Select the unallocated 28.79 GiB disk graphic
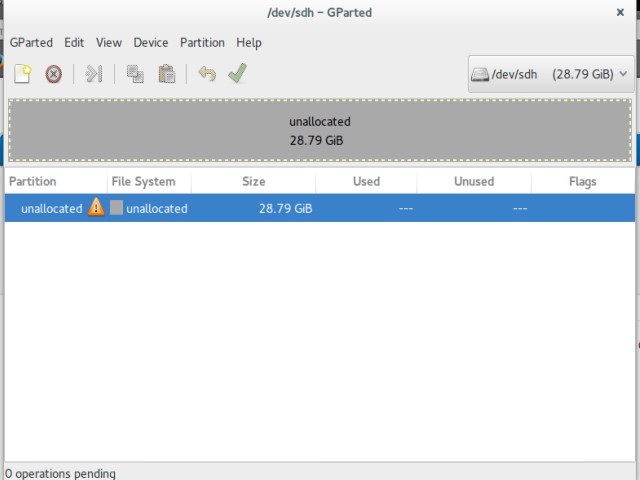The width and height of the screenshot is (640, 480). 320,131
